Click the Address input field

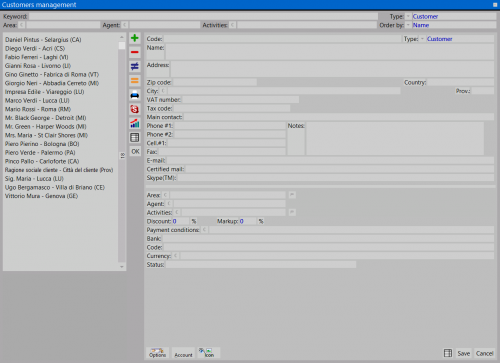[x=332, y=69]
